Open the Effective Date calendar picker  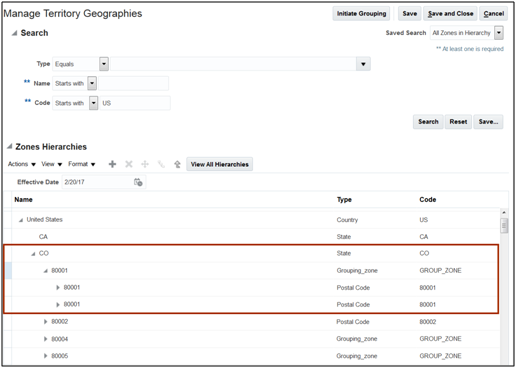(138, 182)
